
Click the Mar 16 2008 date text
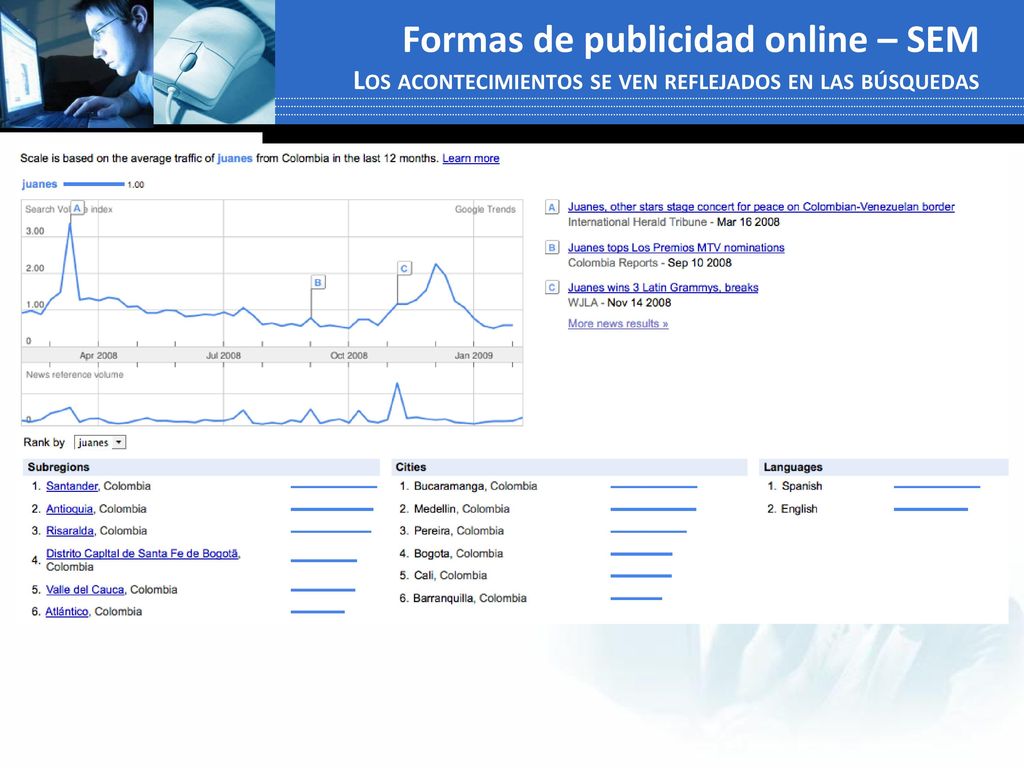pos(748,222)
